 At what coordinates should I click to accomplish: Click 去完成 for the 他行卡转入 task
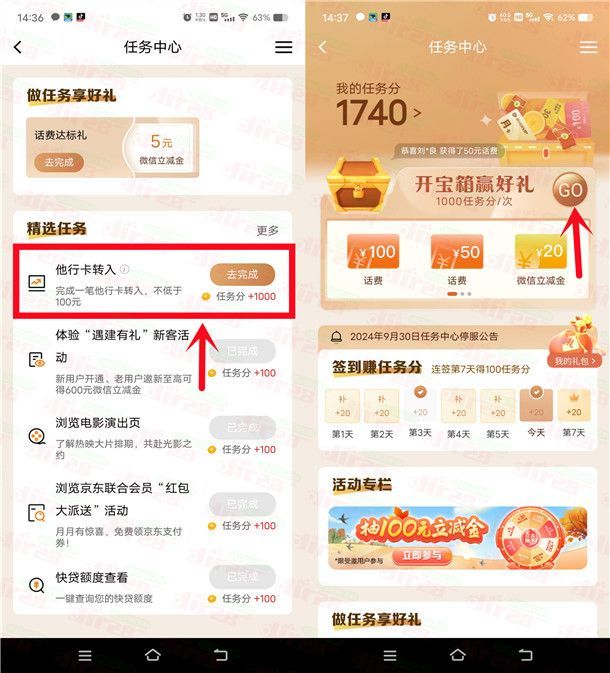point(243,274)
